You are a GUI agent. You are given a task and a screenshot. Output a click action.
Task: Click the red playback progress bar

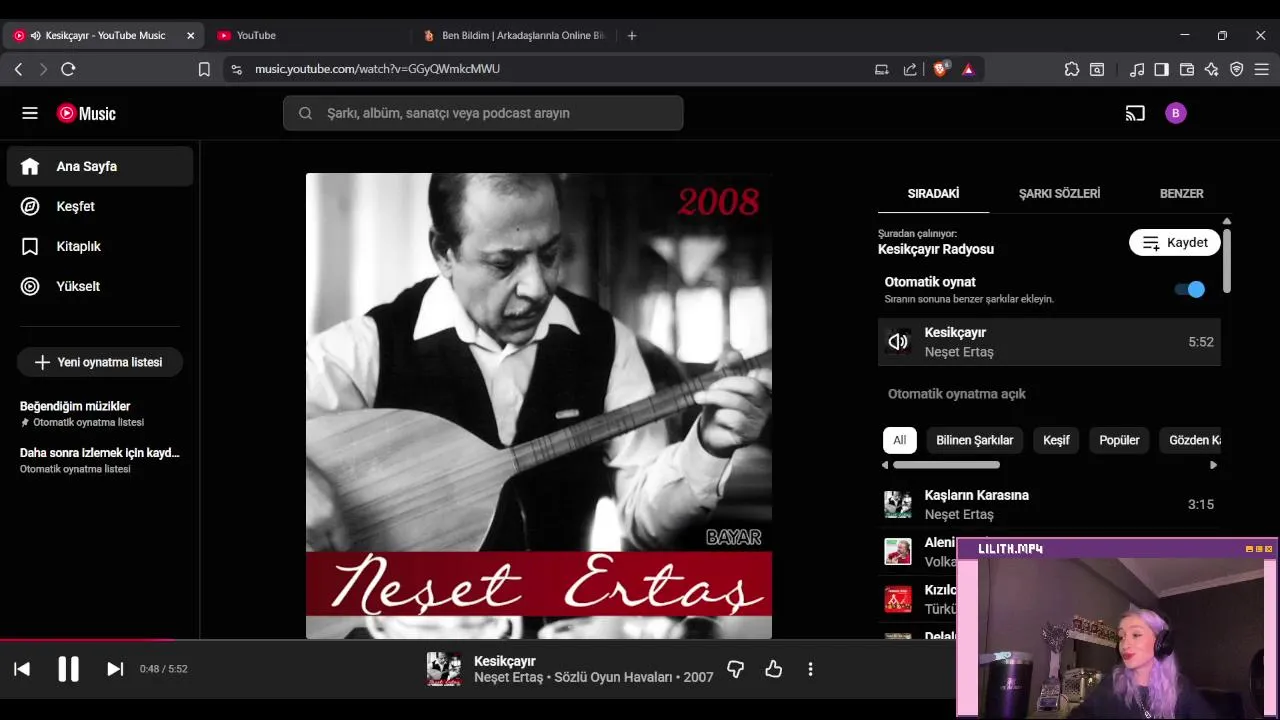[87, 640]
